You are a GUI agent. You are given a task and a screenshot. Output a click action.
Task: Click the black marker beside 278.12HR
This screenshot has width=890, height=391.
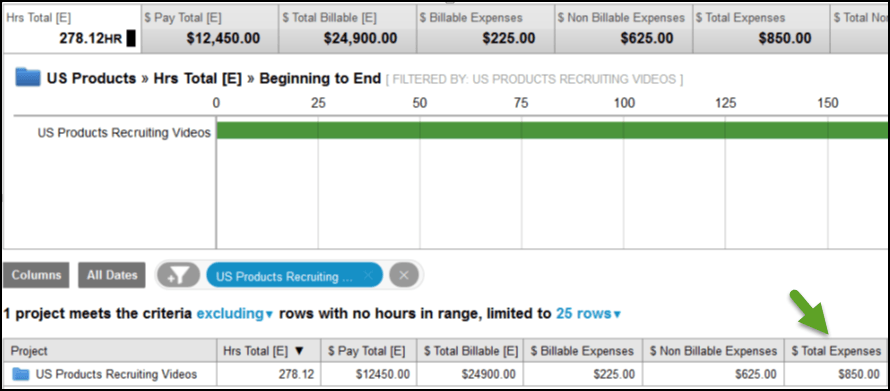tap(131, 39)
